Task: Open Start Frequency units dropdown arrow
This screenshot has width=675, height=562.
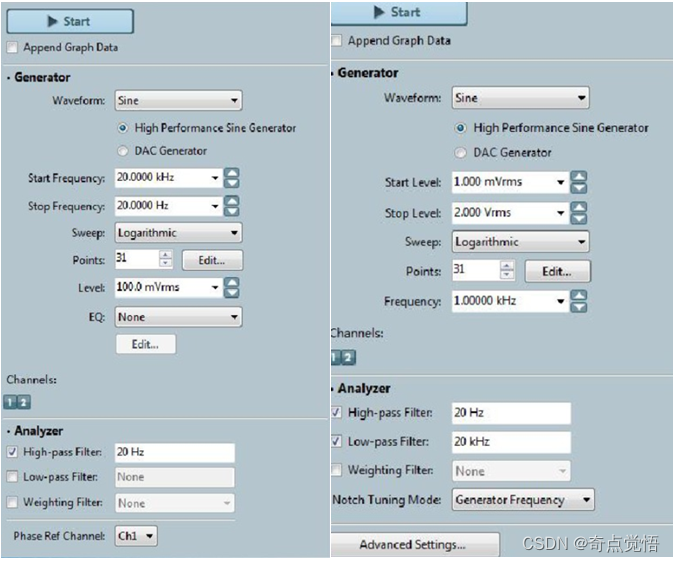Action: point(215,178)
